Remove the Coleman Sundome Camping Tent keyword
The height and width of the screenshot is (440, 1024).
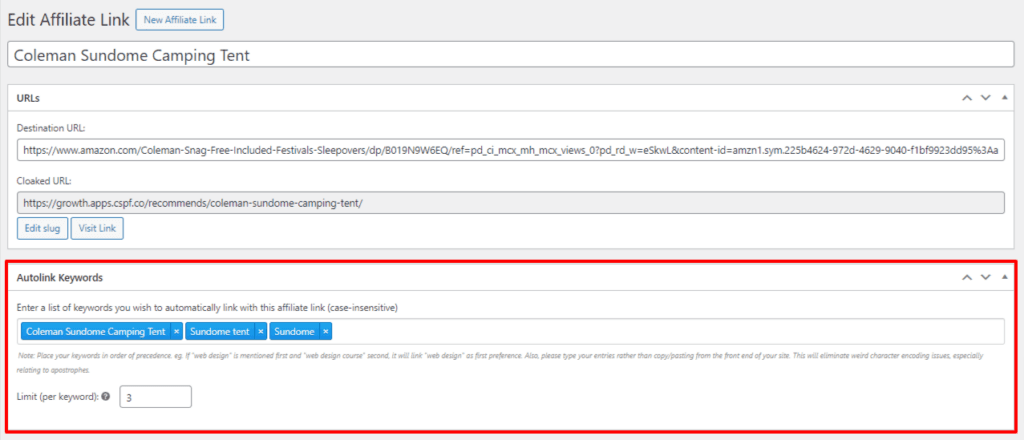(x=176, y=332)
